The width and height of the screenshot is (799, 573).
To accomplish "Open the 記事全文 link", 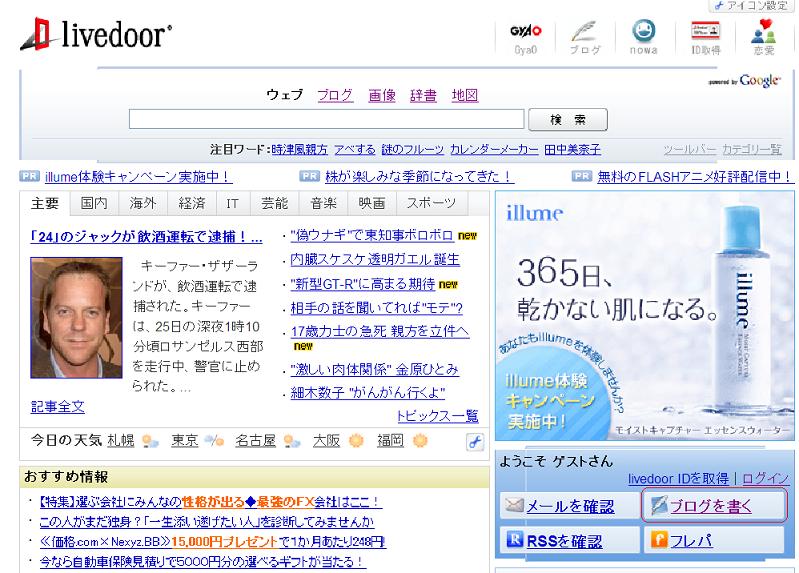I will [x=58, y=407].
